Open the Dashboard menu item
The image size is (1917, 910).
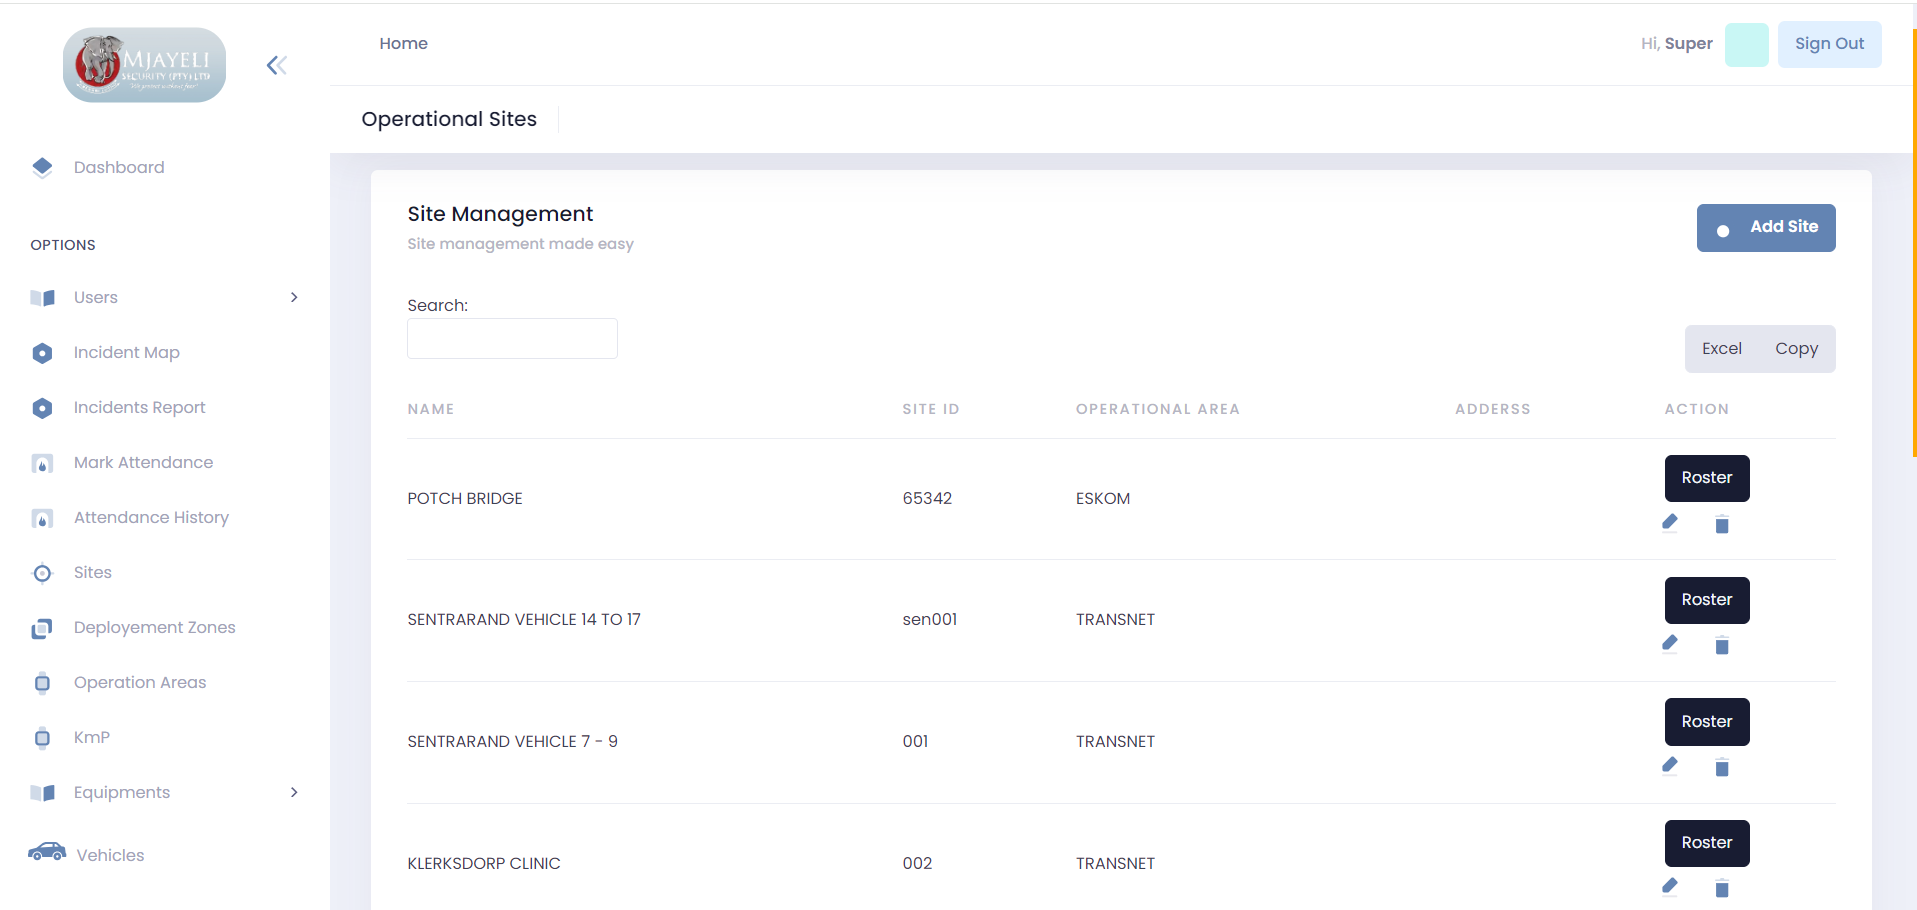(119, 167)
